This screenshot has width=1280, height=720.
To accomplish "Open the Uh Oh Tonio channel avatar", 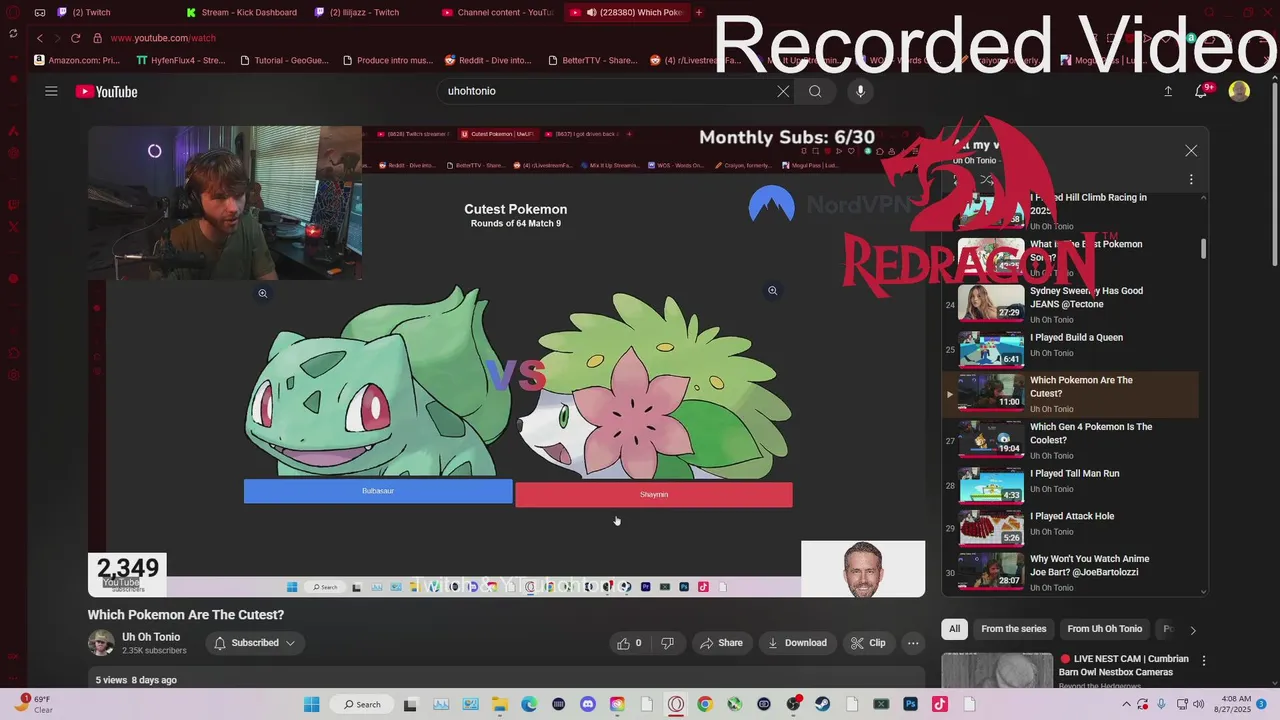I will 101,643.
